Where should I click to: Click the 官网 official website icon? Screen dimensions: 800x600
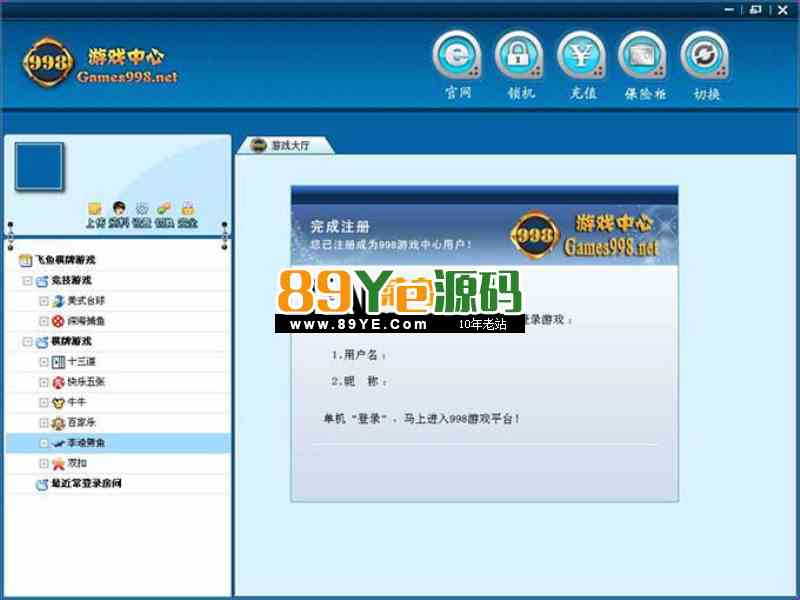(457, 56)
